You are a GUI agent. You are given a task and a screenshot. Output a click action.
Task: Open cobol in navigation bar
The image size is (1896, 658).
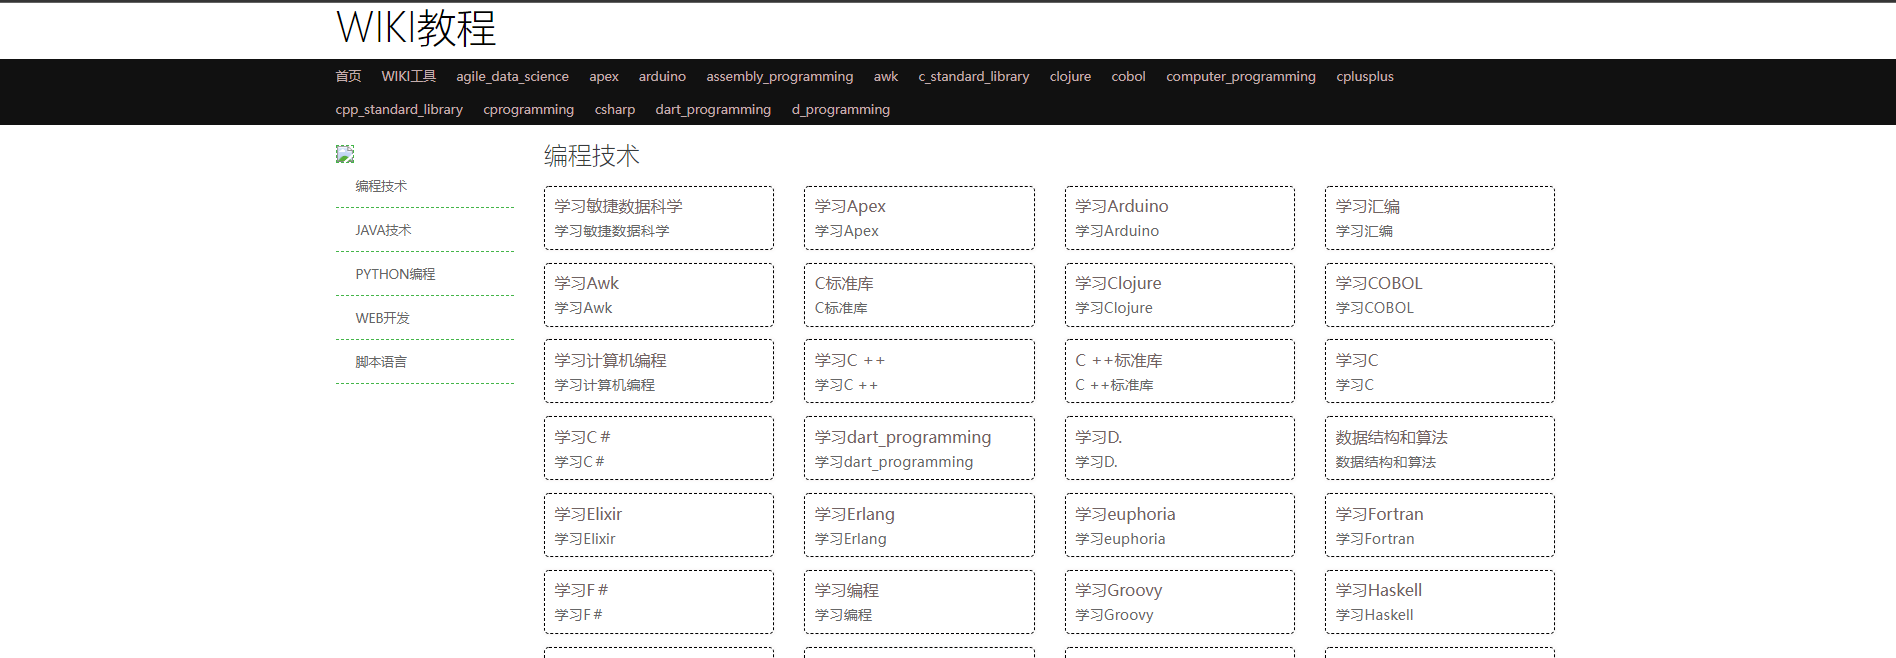(1128, 76)
